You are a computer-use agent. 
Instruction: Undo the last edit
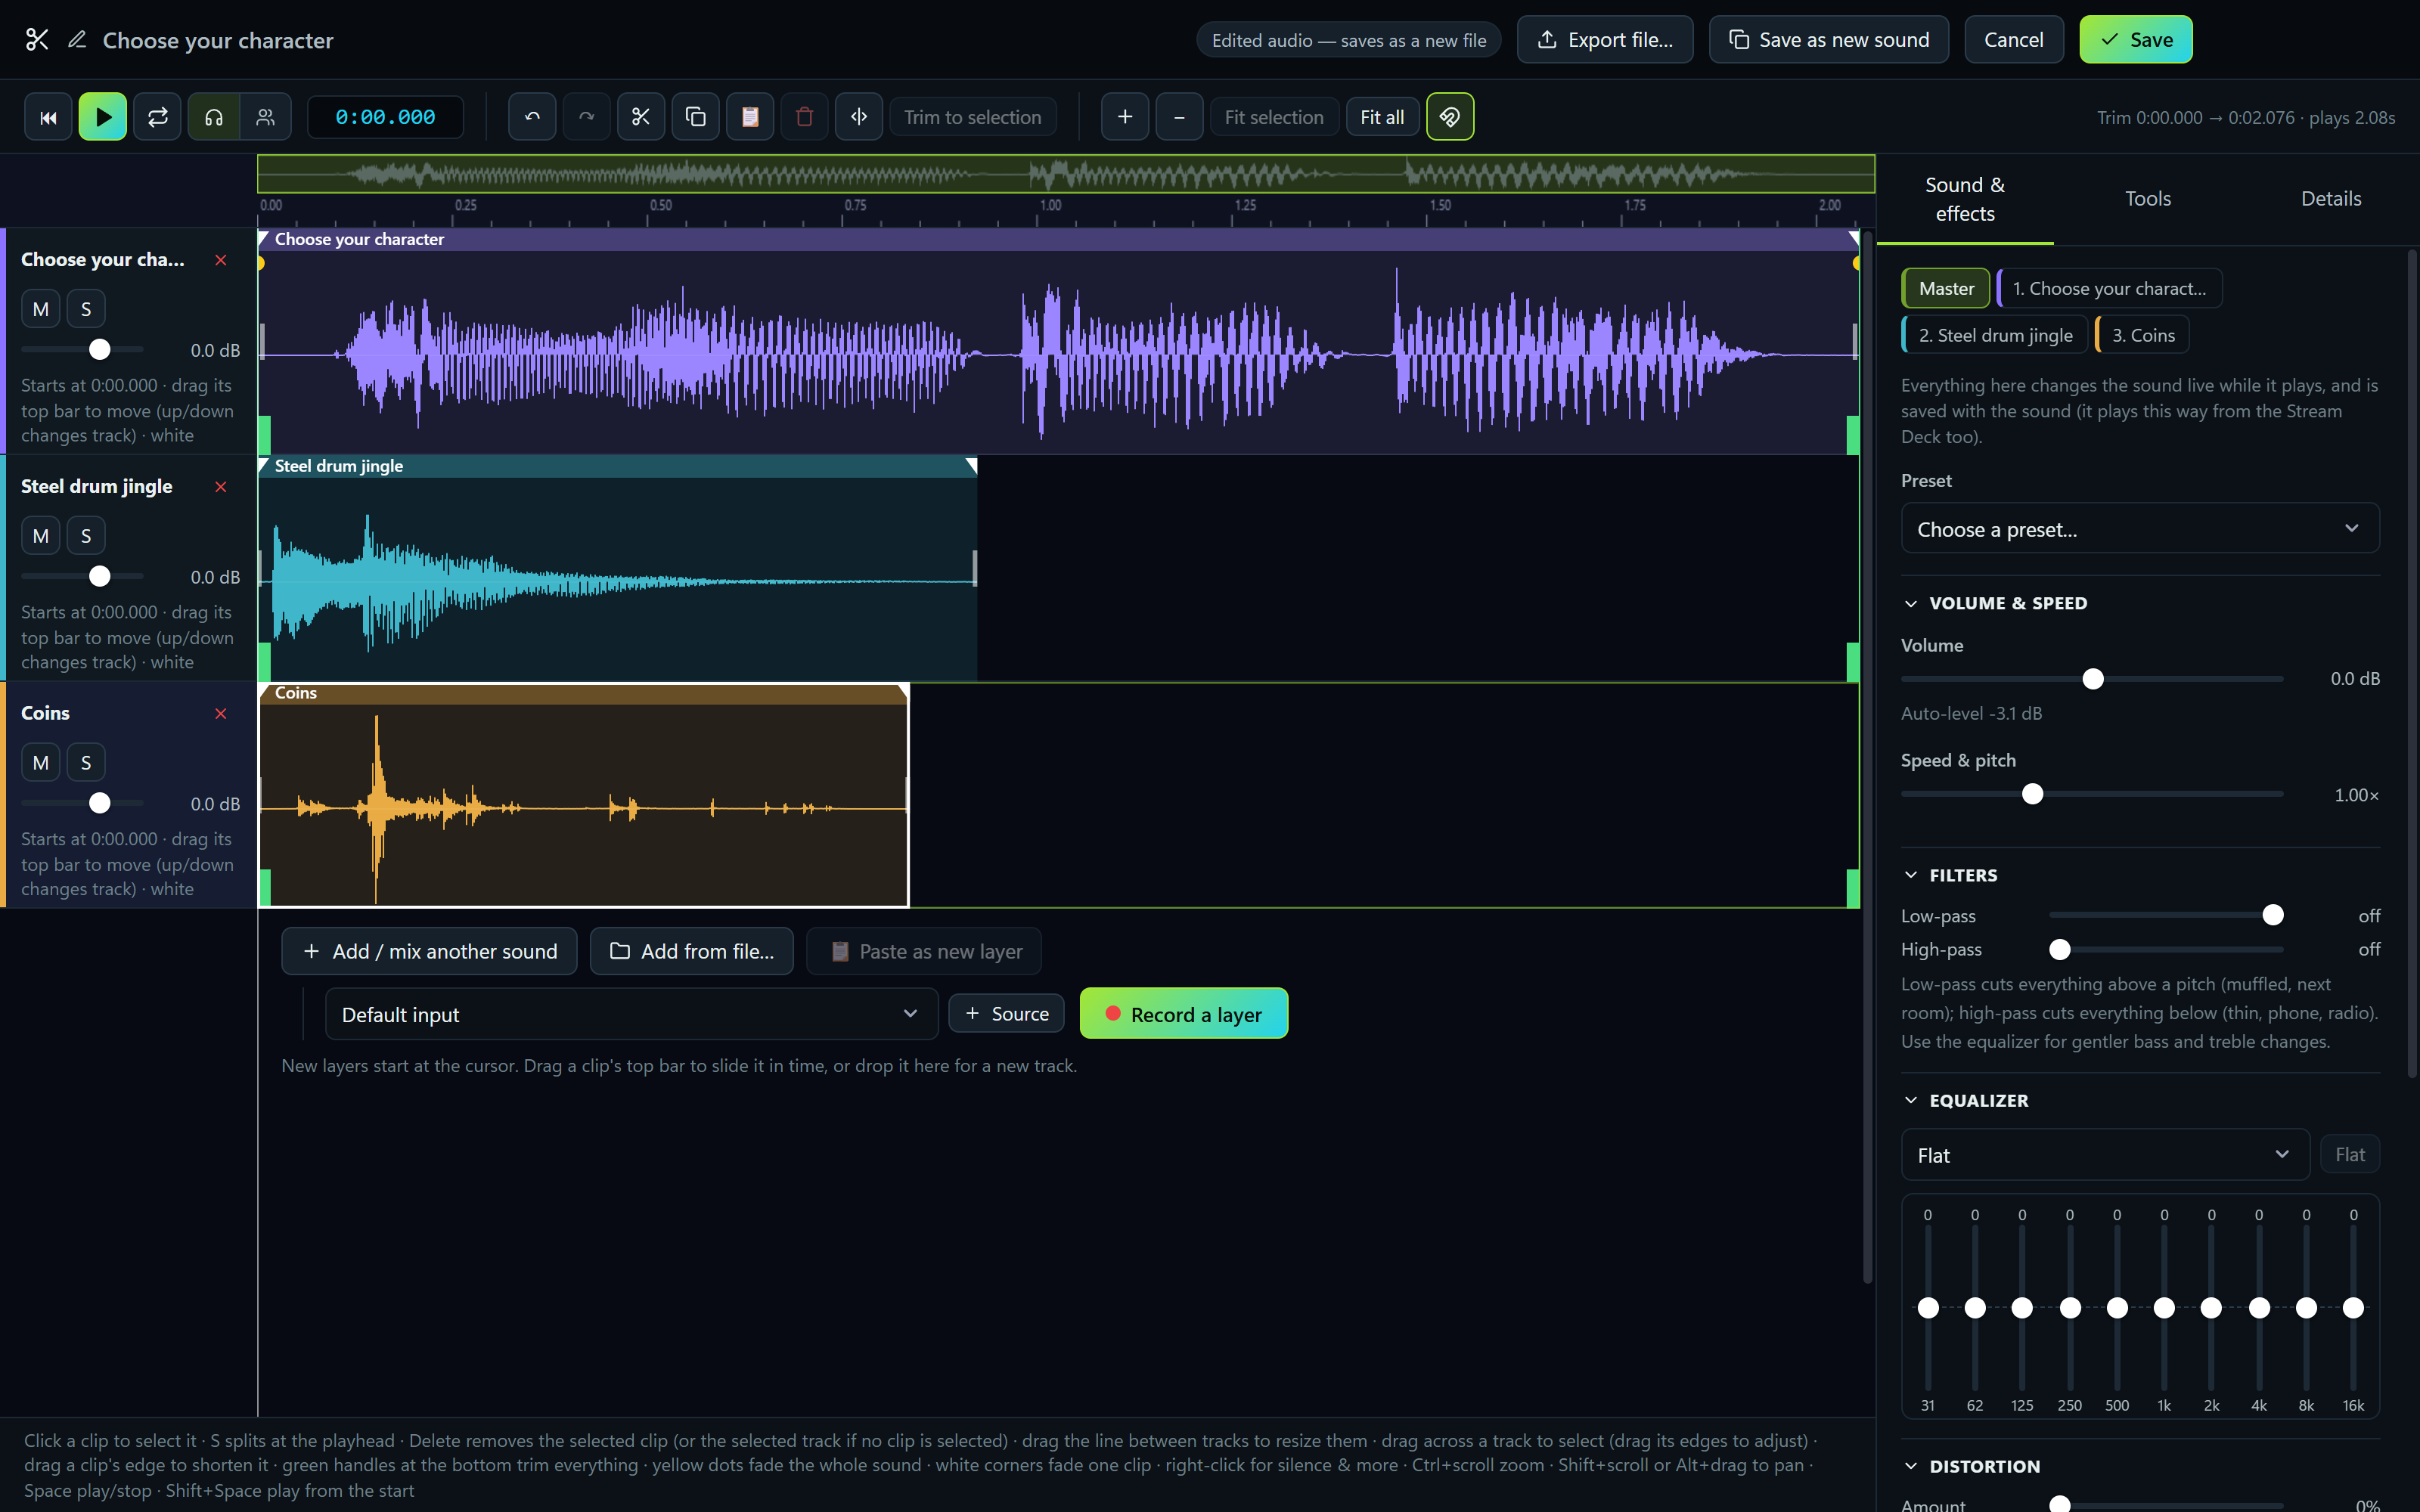pyautogui.click(x=532, y=117)
